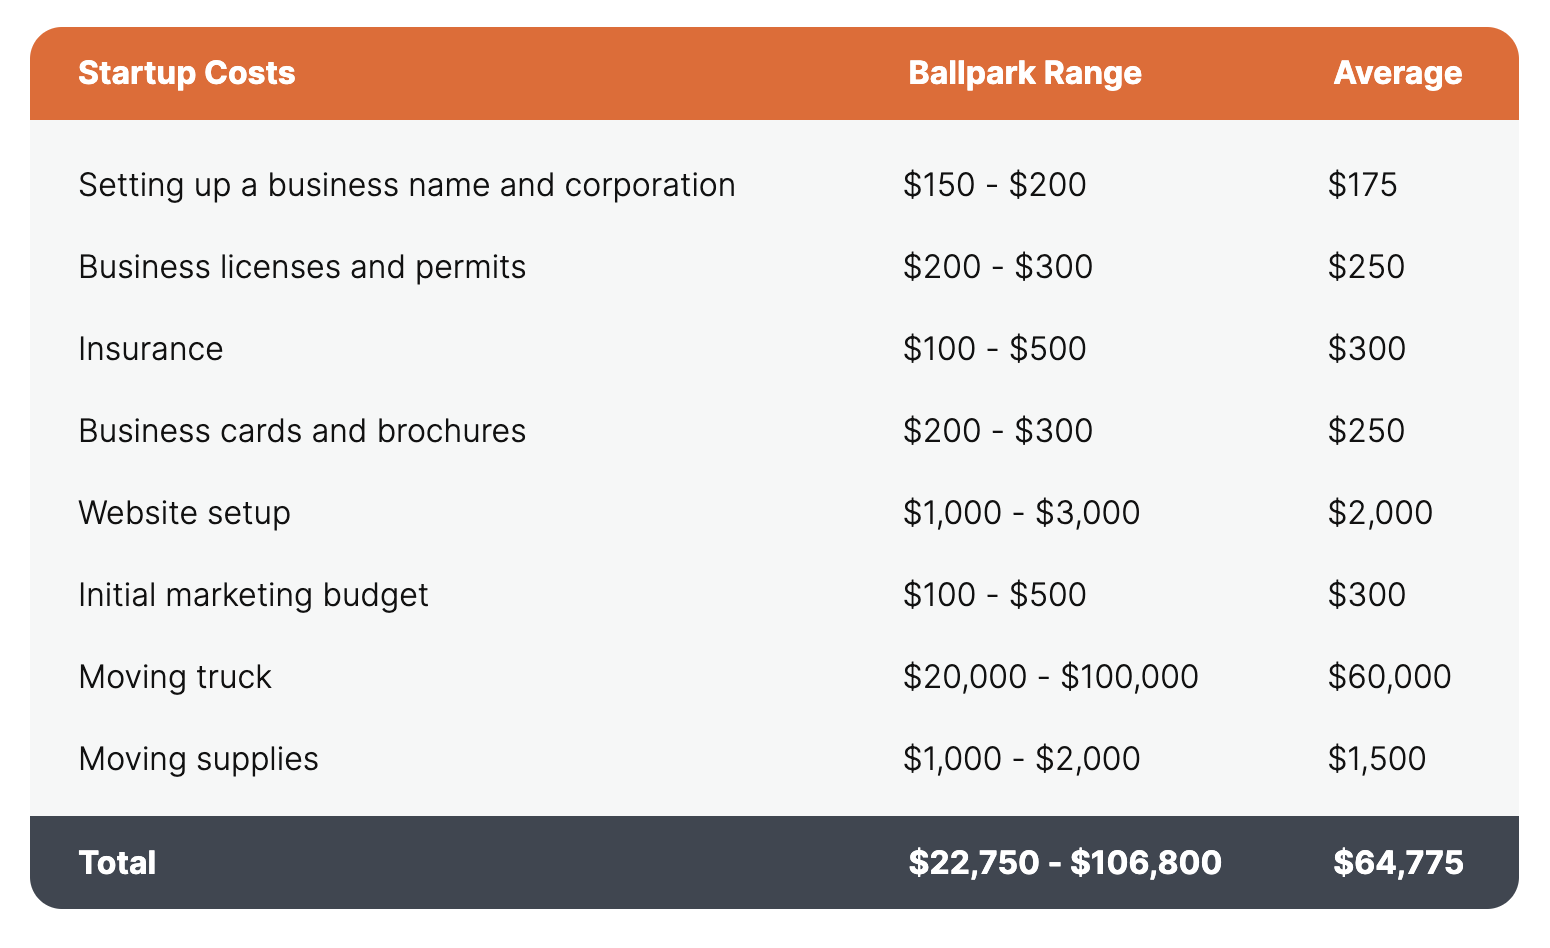Click the $1,000 - $3,000 range cell

pyautogui.click(x=1021, y=513)
